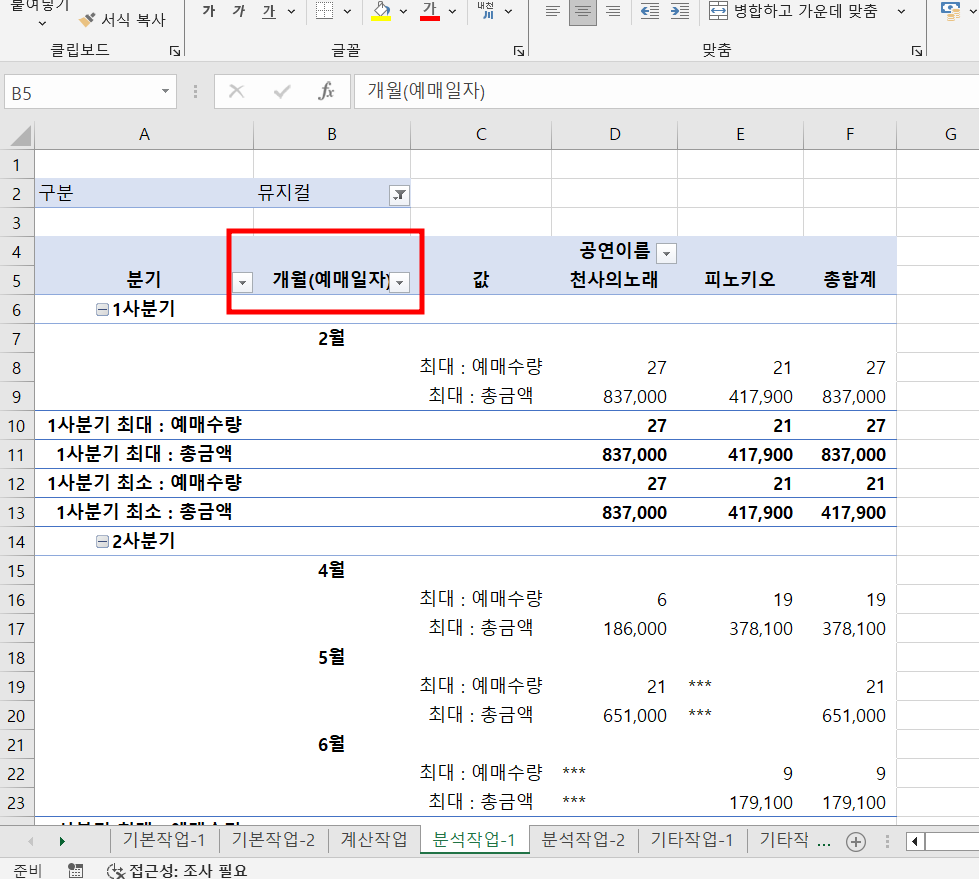Collapse the 1사분기 group
979x879 pixels.
click(x=101, y=310)
